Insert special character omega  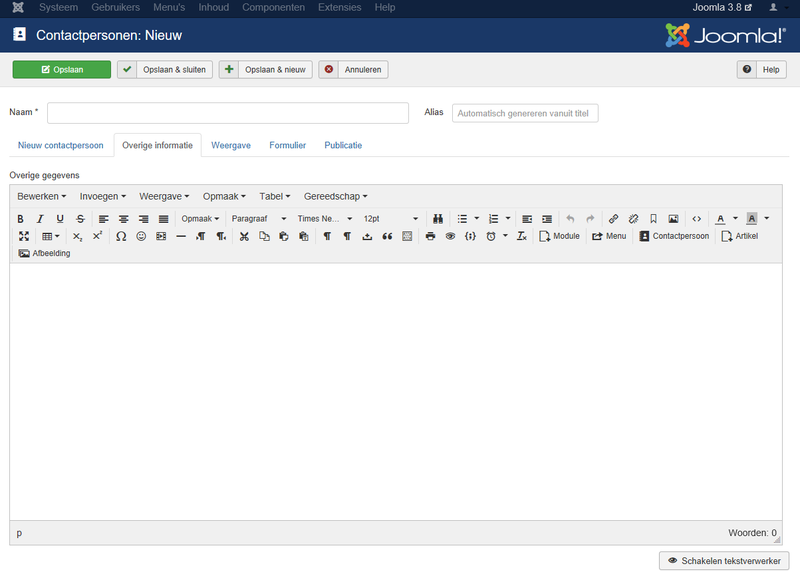click(121, 236)
